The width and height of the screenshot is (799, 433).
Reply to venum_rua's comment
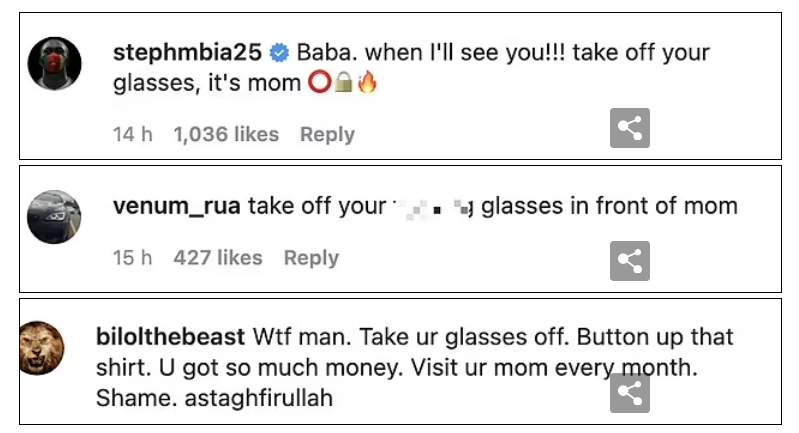[x=311, y=258]
